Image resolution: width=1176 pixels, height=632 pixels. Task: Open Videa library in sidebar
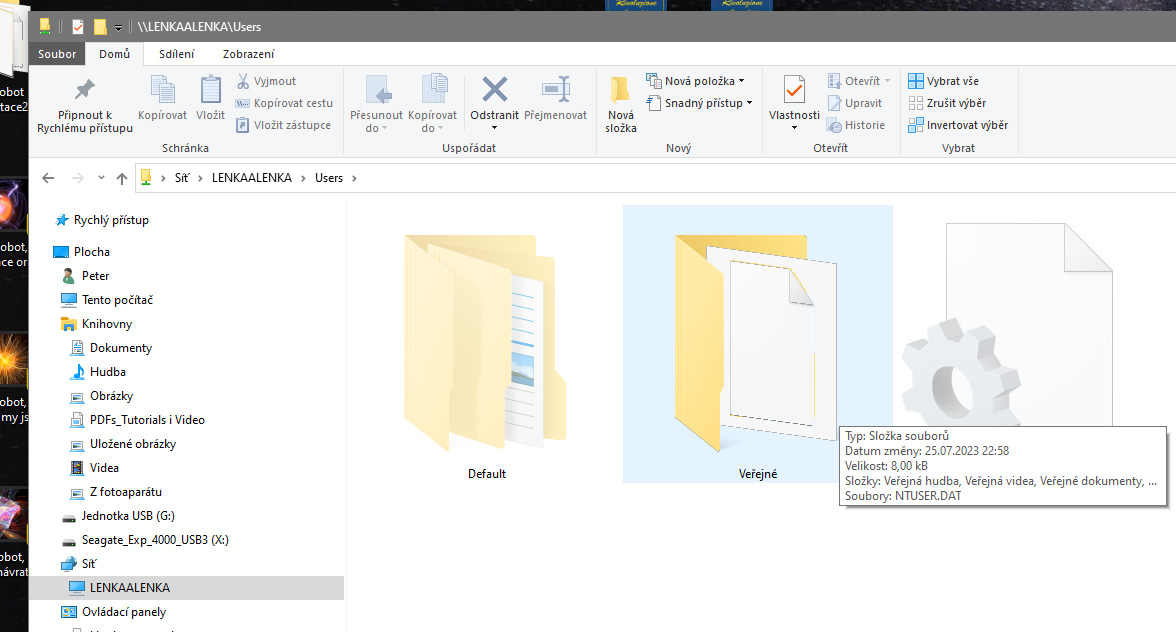click(x=104, y=468)
